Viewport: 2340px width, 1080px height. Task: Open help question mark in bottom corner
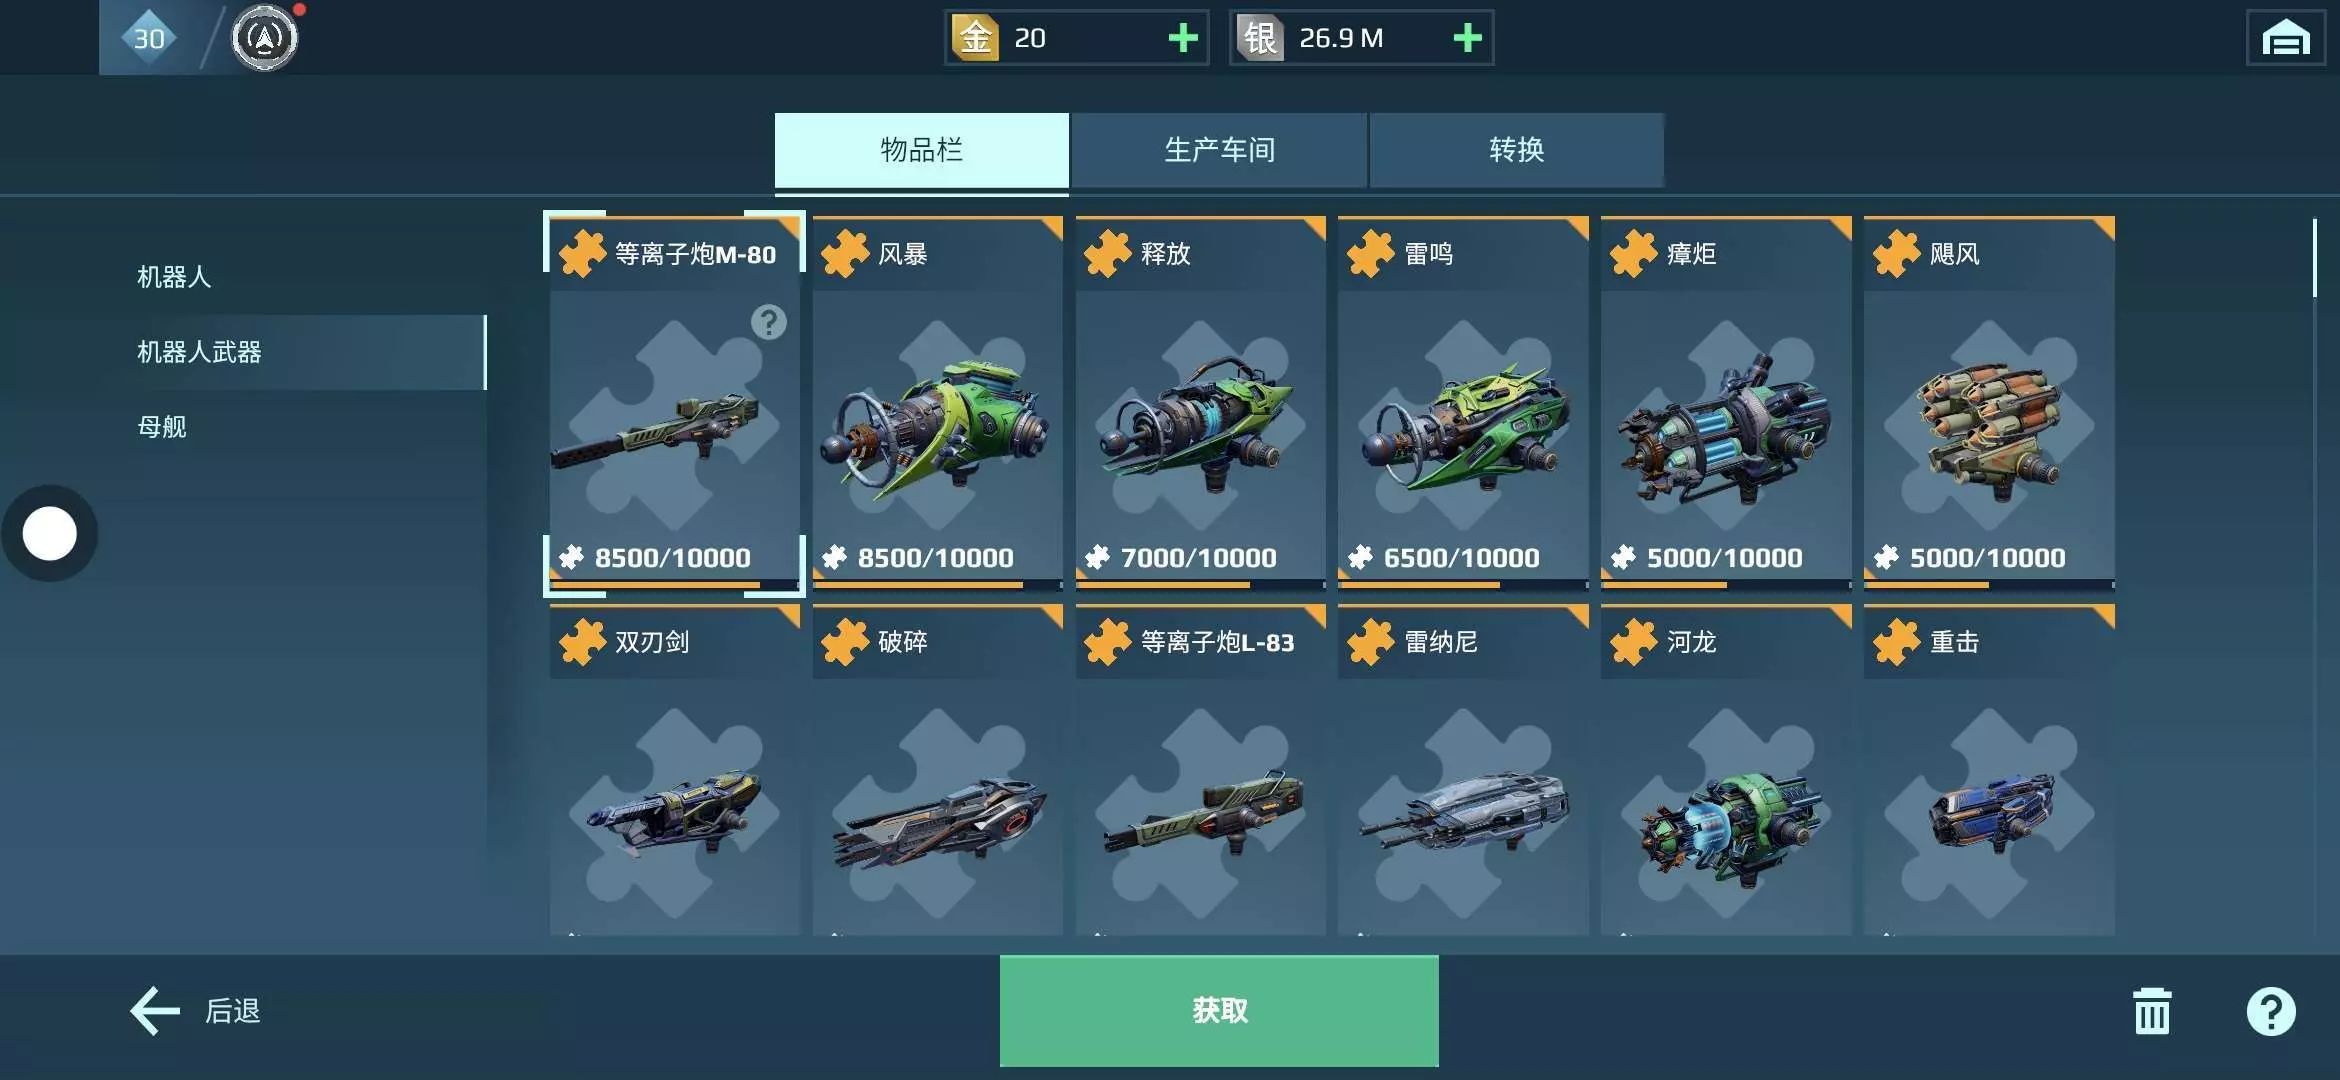[2271, 1011]
